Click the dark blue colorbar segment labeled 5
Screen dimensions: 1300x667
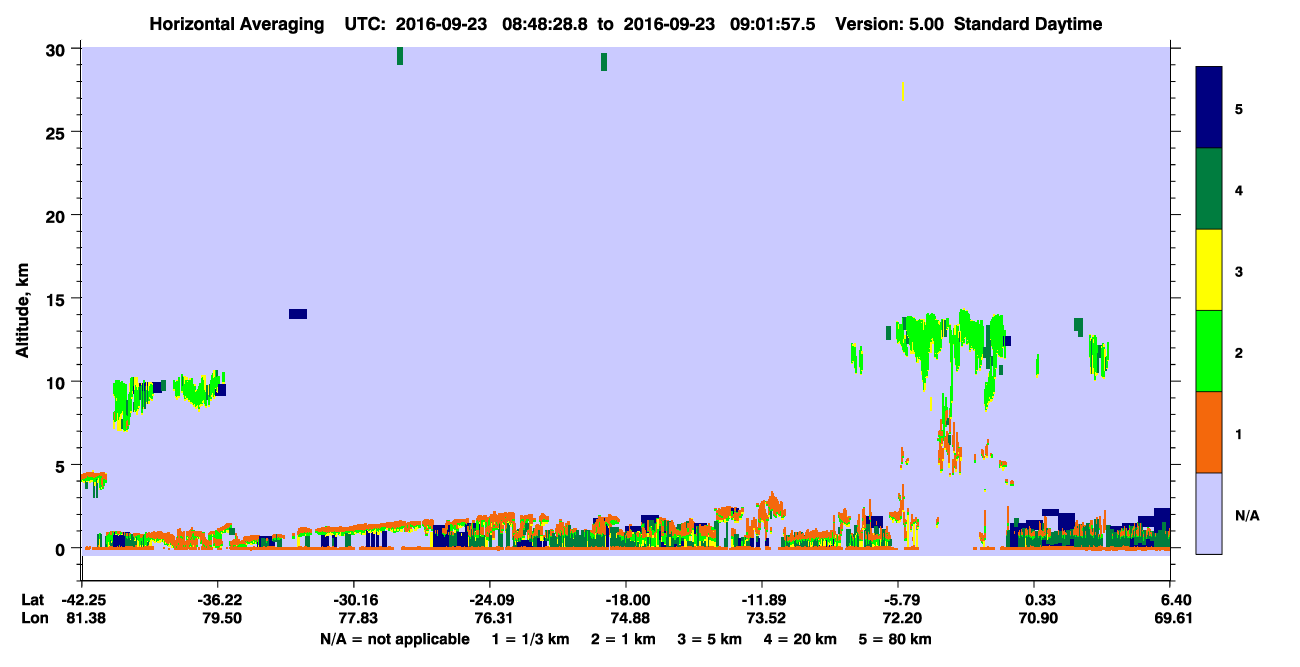[x=1209, y=108]
